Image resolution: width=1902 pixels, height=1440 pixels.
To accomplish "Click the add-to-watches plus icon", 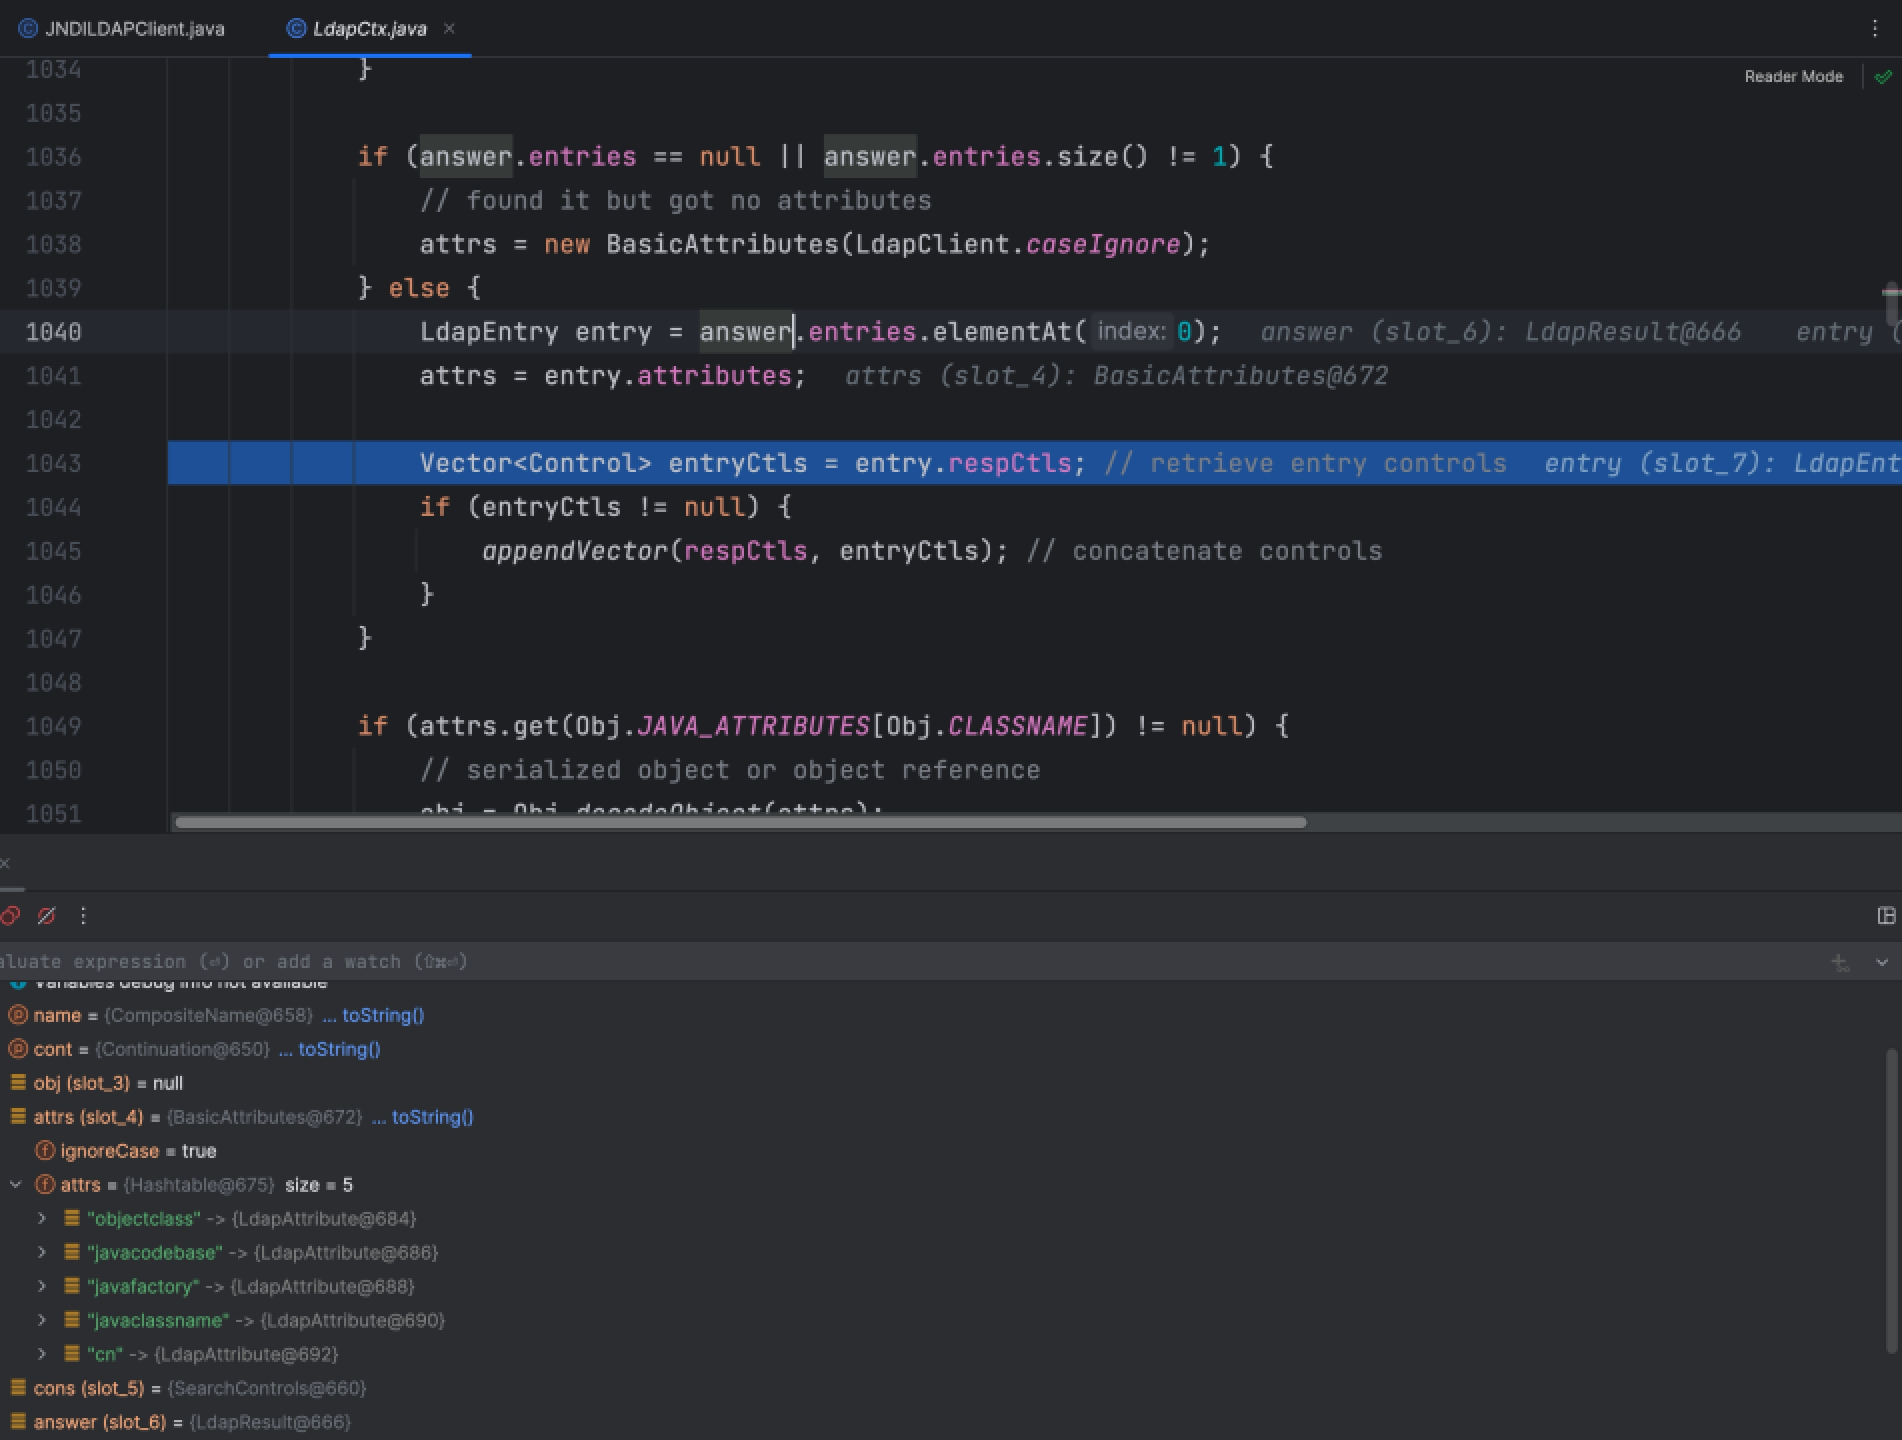I will (x=1840, y=962).
